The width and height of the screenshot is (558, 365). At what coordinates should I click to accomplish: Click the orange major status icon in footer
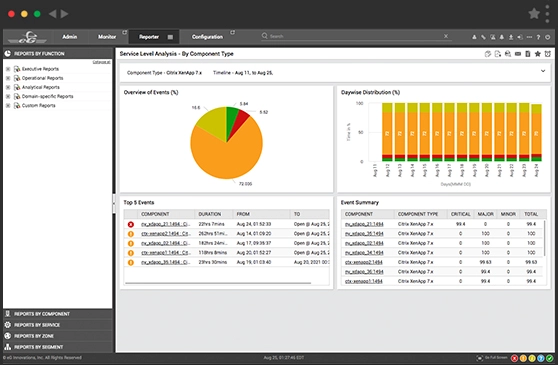pos(523,358)
